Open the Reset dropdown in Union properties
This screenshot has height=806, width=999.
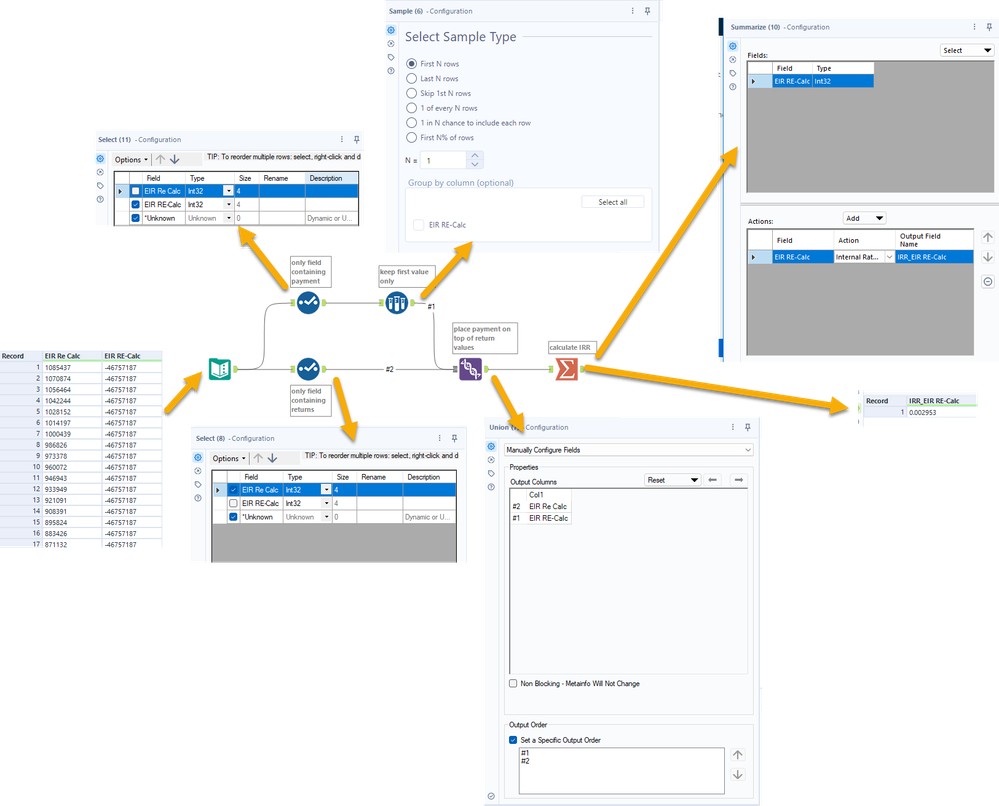(x=673, y=480)
